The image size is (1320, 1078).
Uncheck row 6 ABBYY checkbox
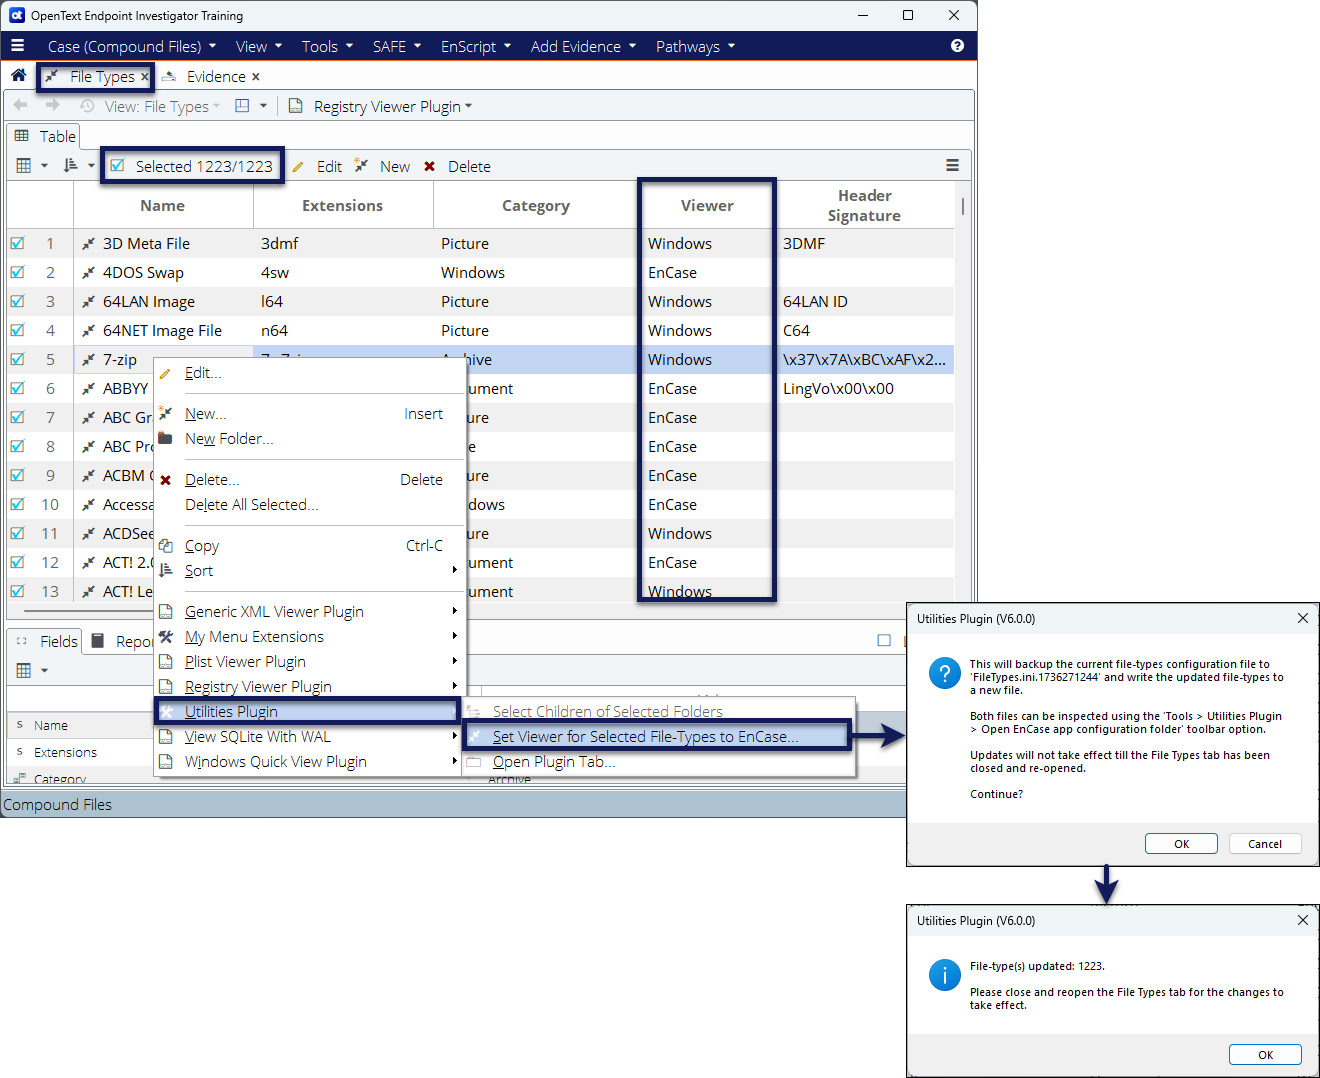[18, 388]
